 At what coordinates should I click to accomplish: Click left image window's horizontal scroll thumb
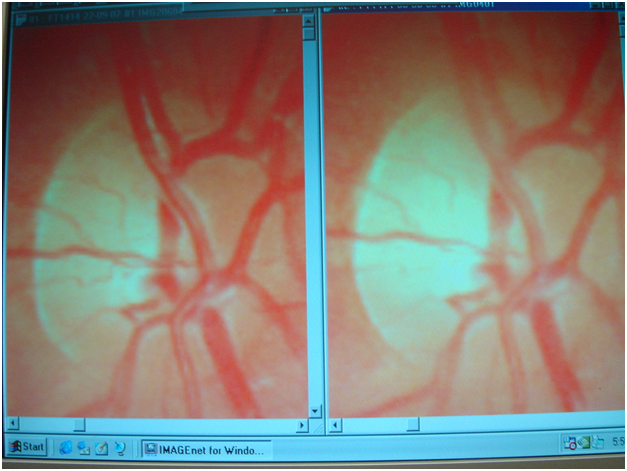[x=77, y=424]
